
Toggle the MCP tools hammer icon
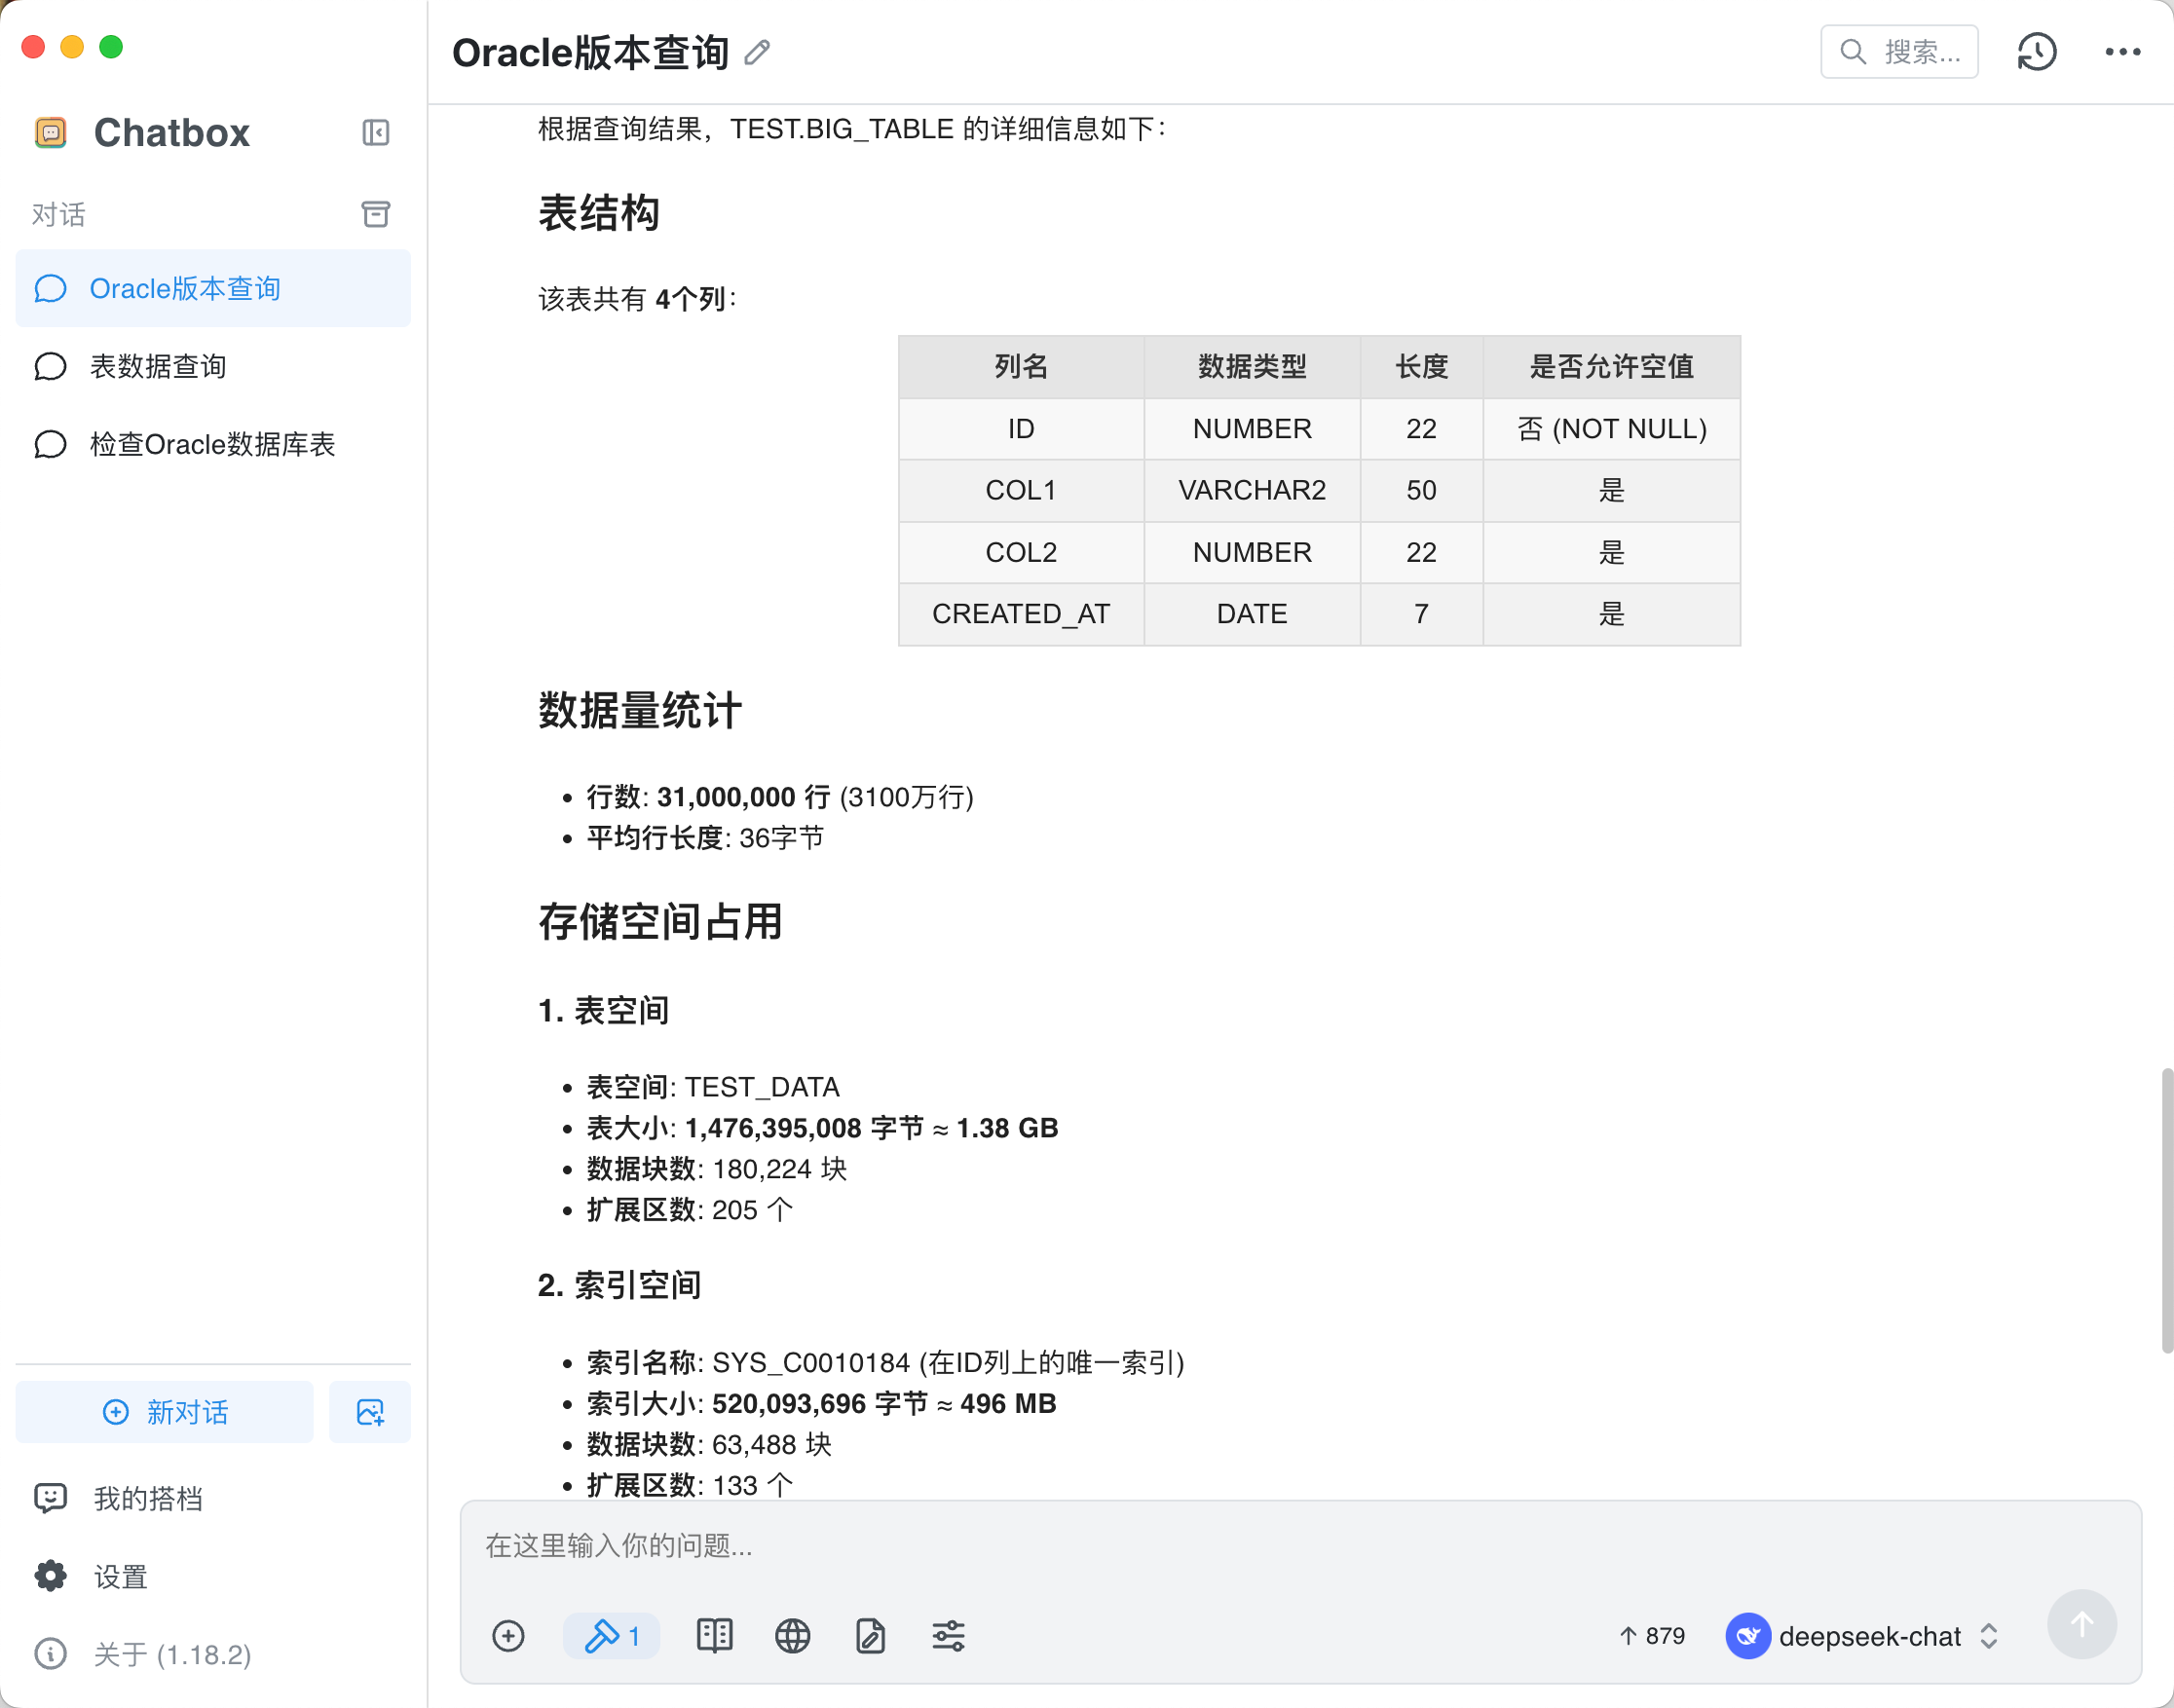611,1636
